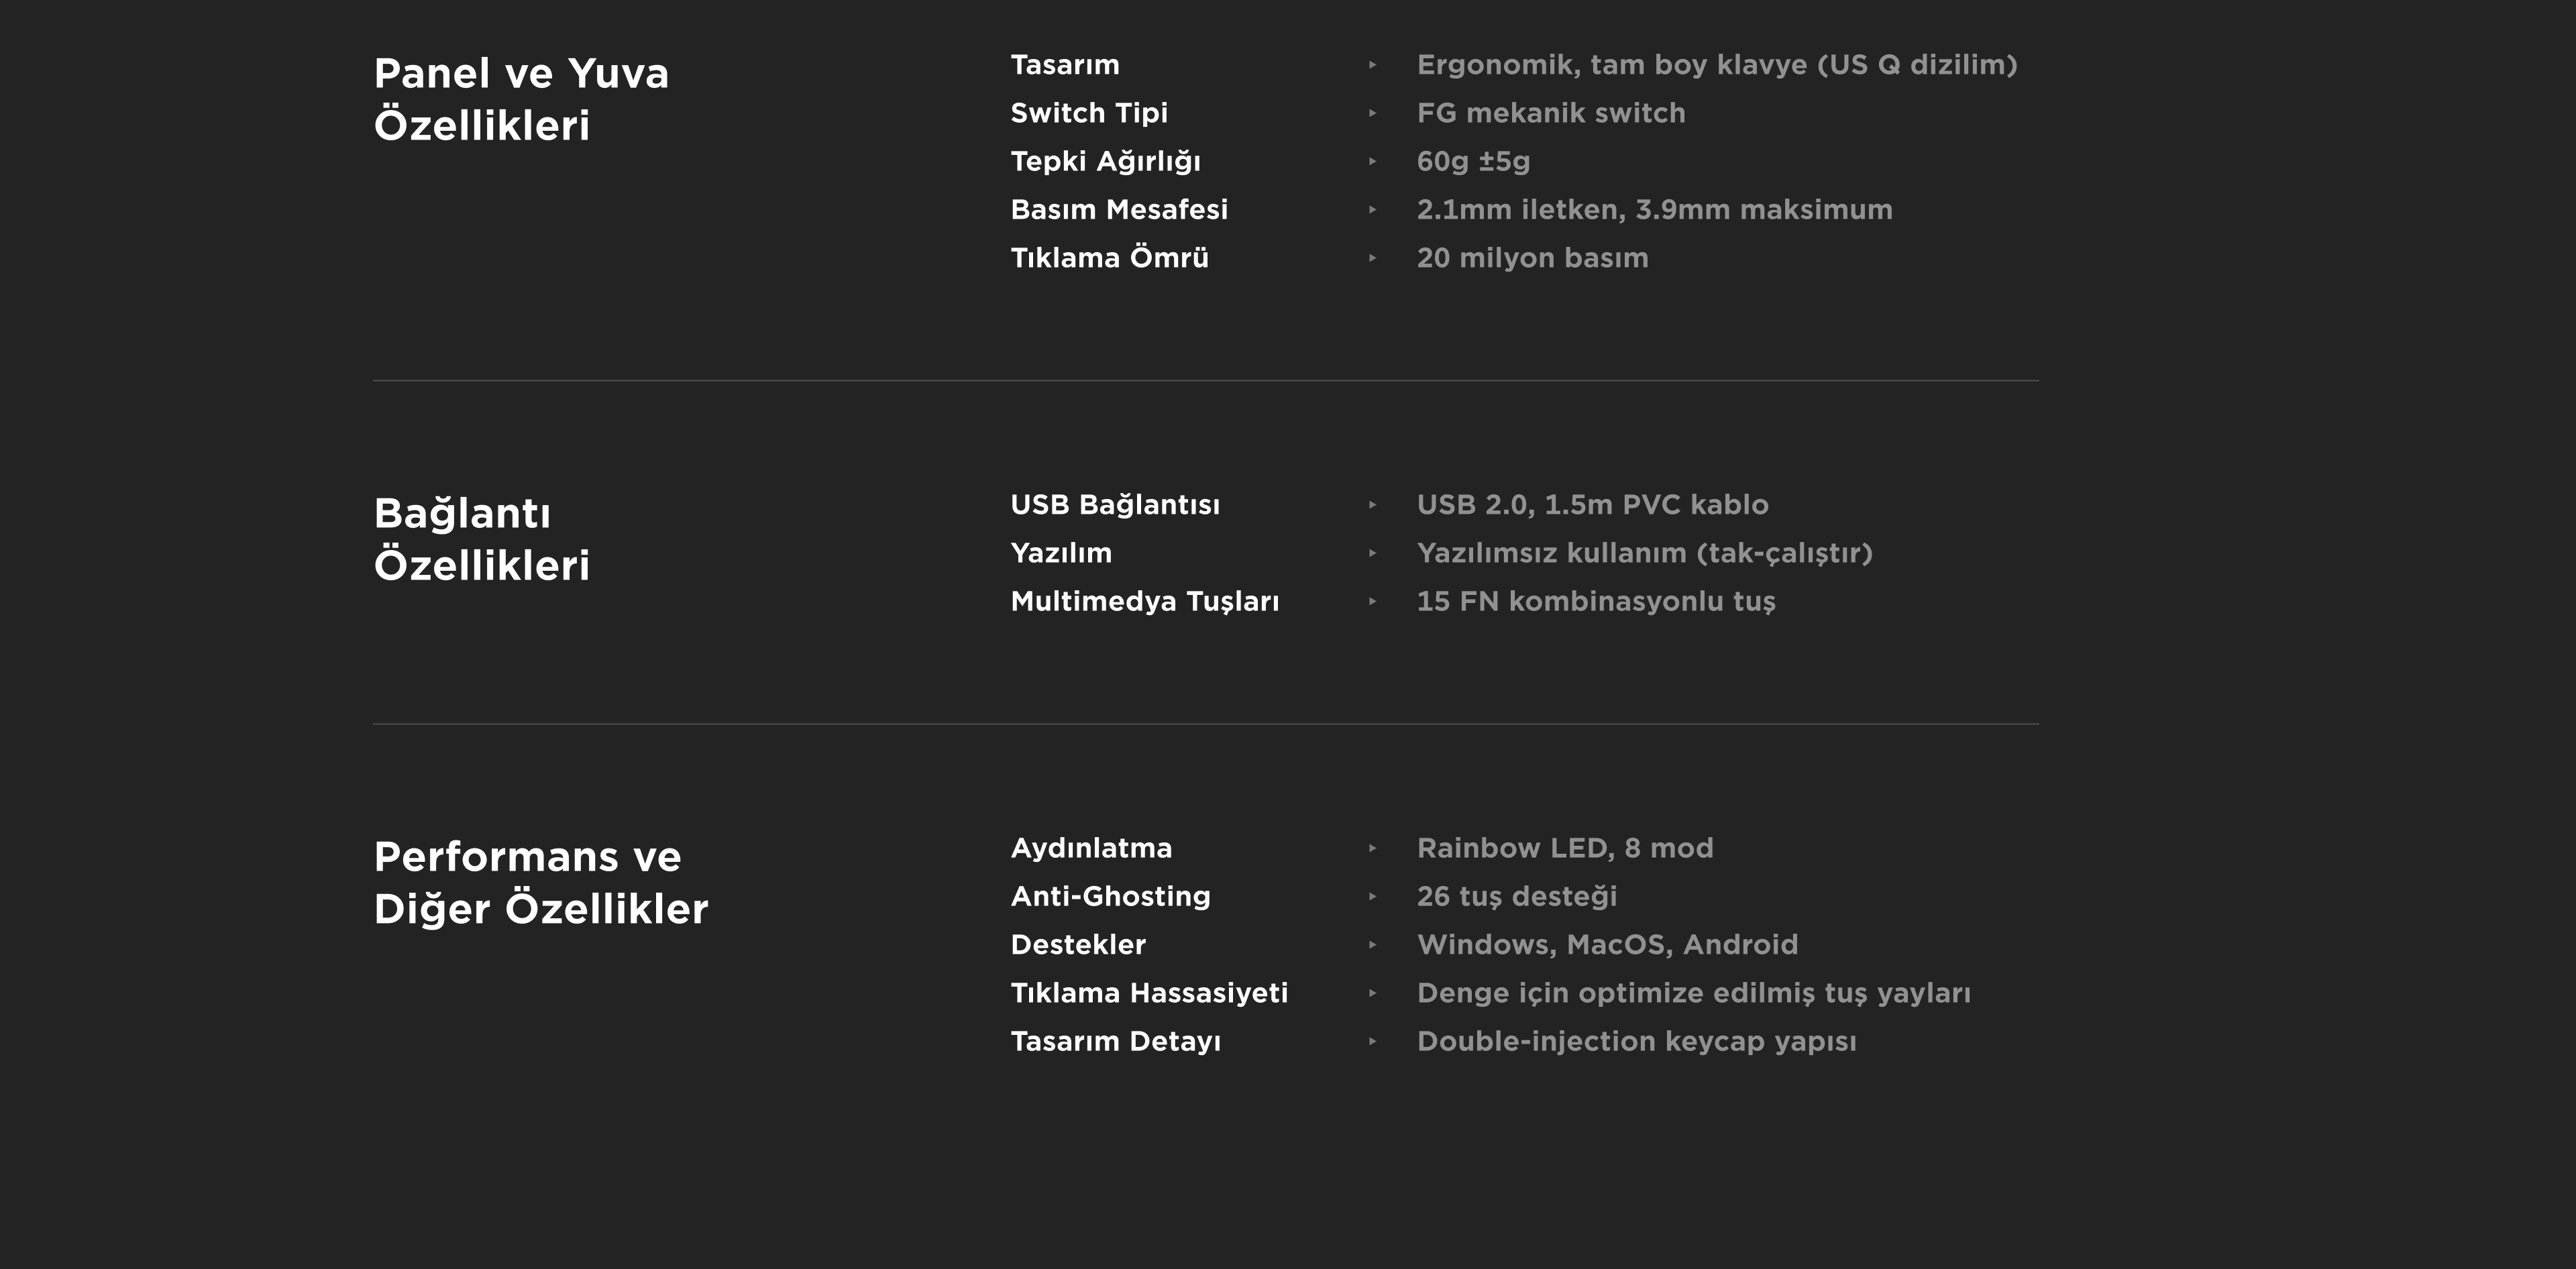Select the Performans ve Diğer Özellikler heading
Viewport: 2576px width, 1269px height.
(x=540, y=883)
